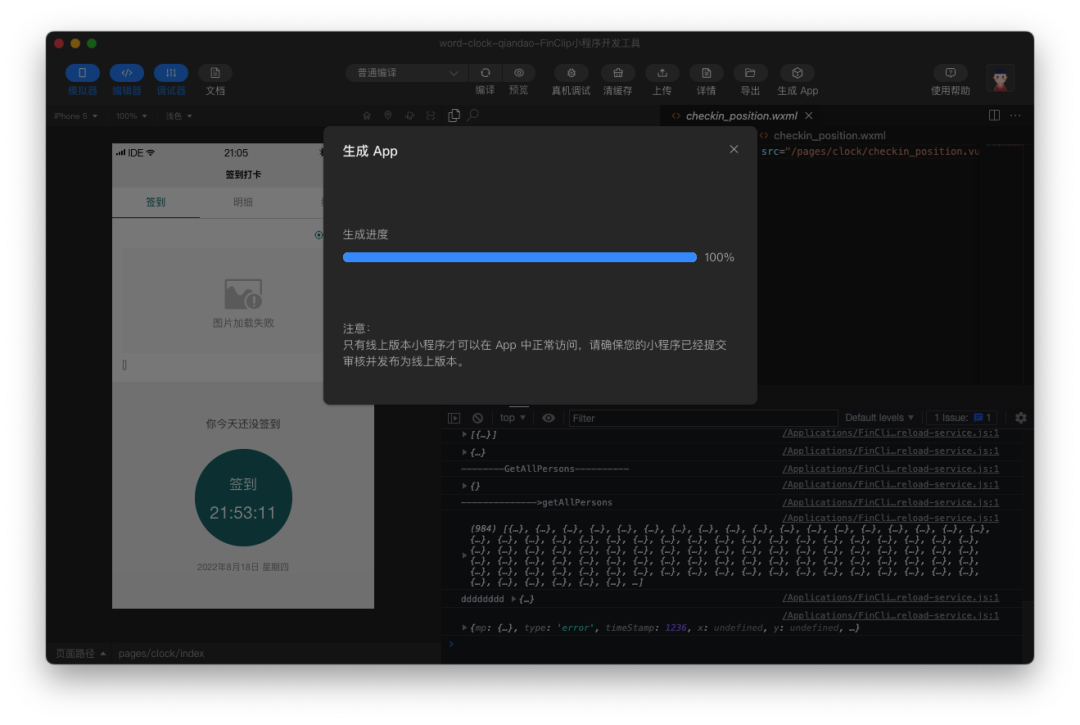Open DevTools settings gear
Viewport: 1080px width, 725px height.
pyautogui.click(x=1019, y=417)
